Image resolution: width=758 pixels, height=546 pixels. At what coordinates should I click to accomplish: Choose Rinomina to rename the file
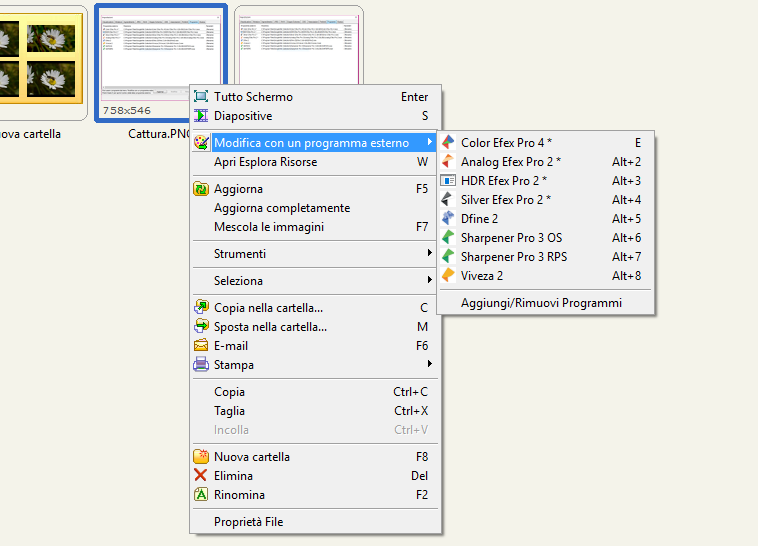(x=240, y=495)
